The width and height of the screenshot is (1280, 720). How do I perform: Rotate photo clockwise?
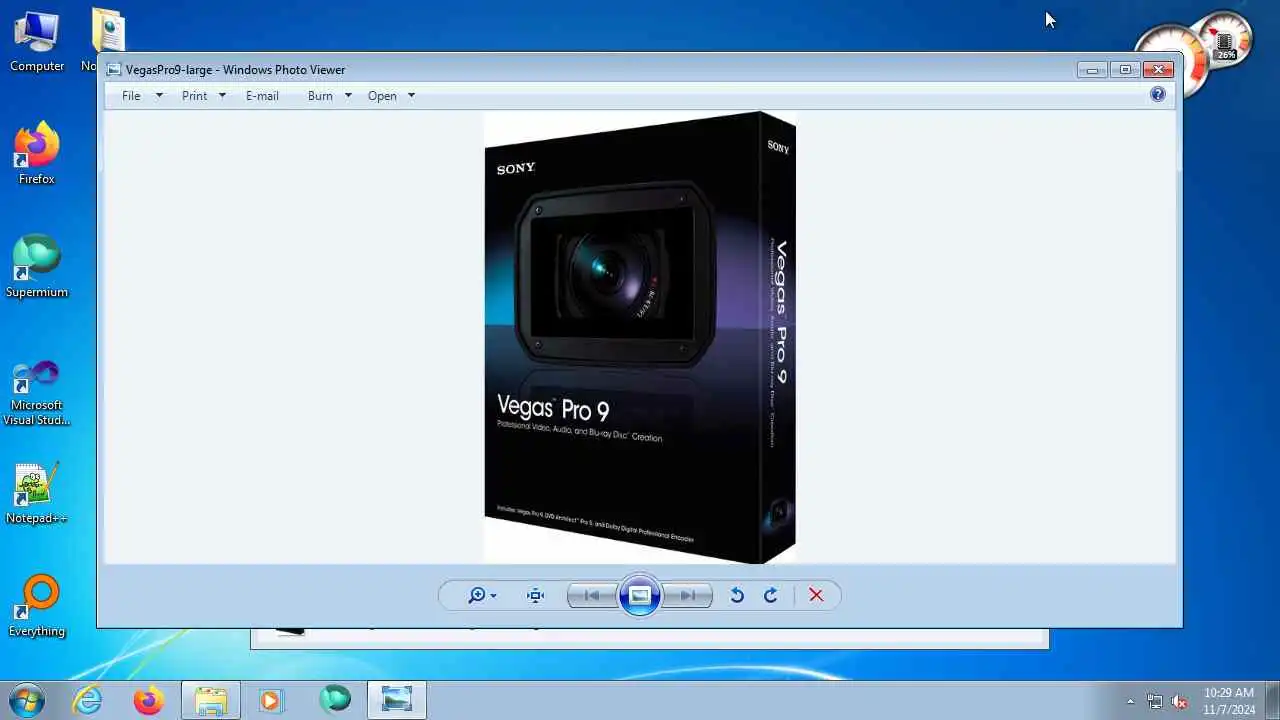pos(771,595)
